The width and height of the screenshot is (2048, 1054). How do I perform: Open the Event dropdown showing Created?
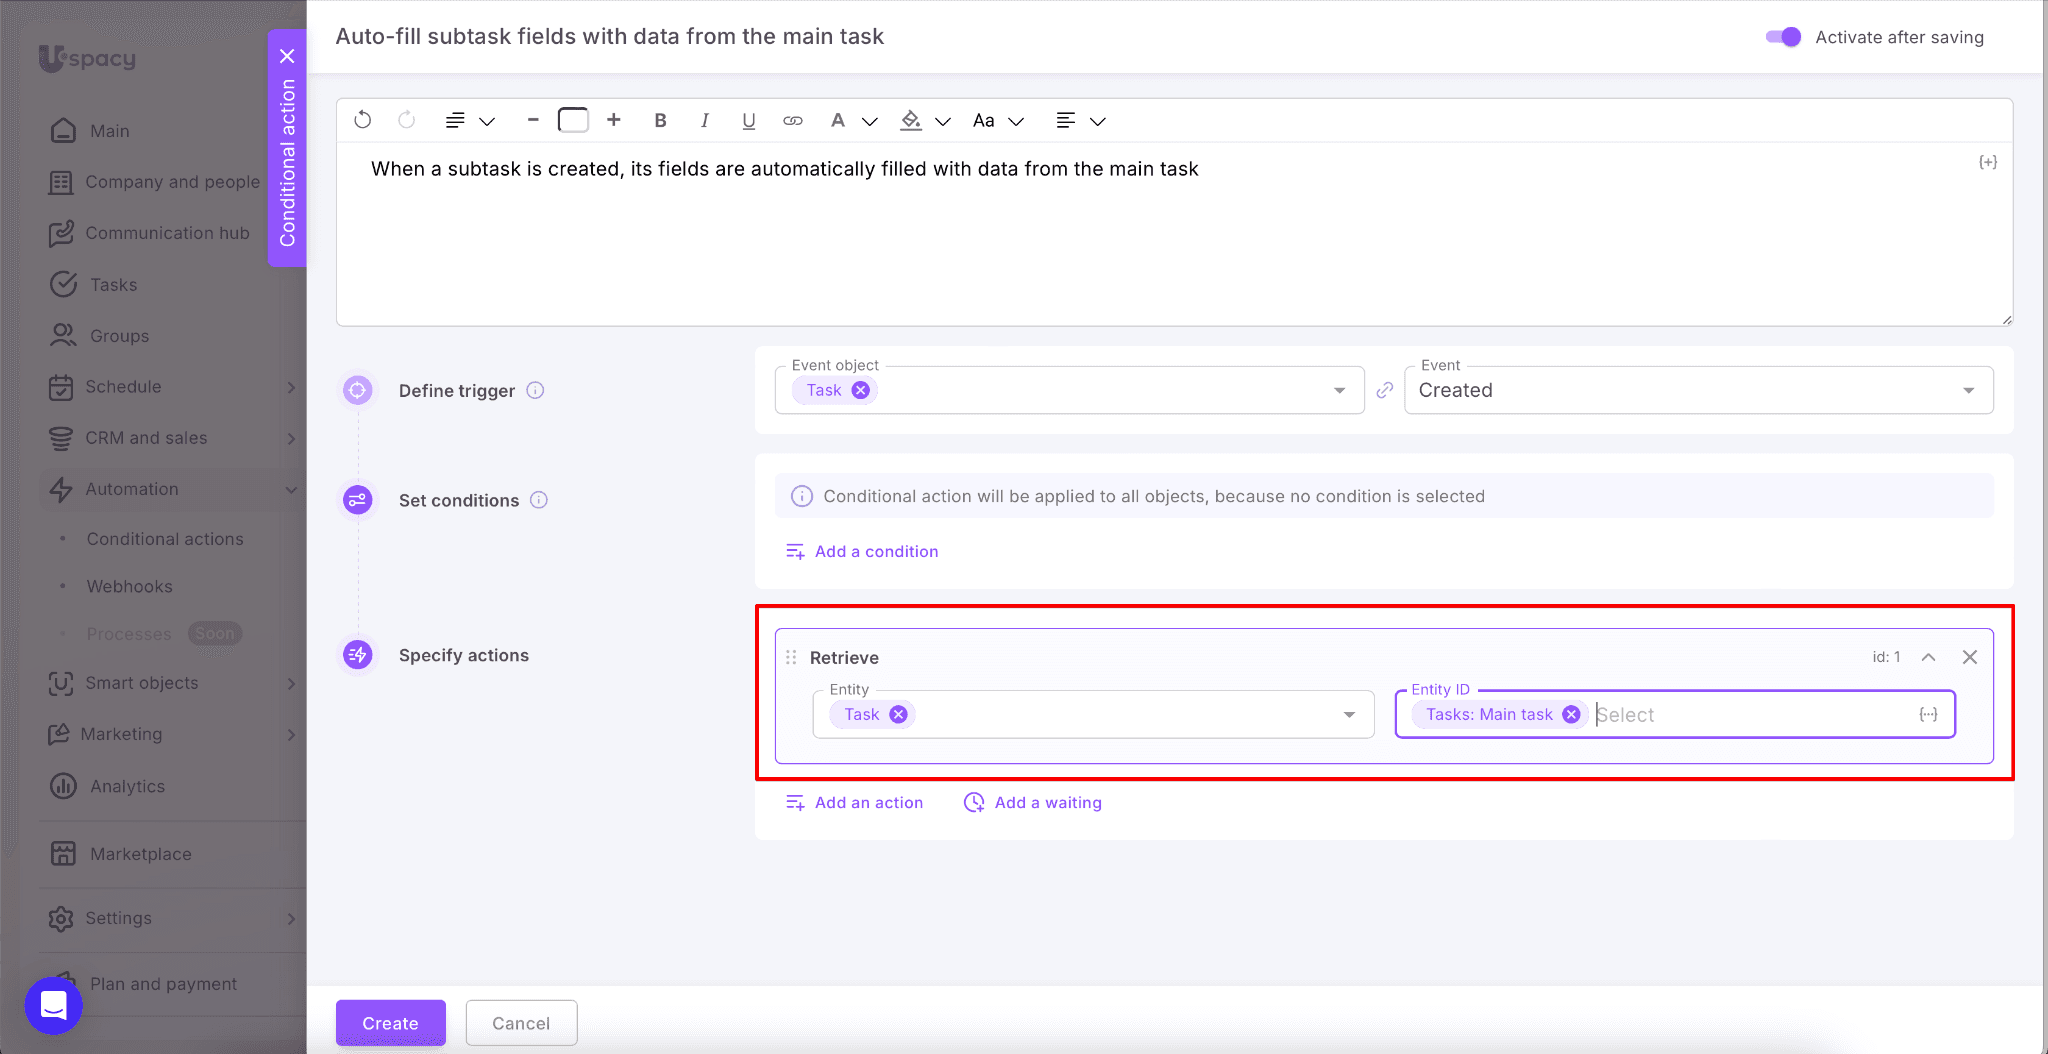point(1697,390)
